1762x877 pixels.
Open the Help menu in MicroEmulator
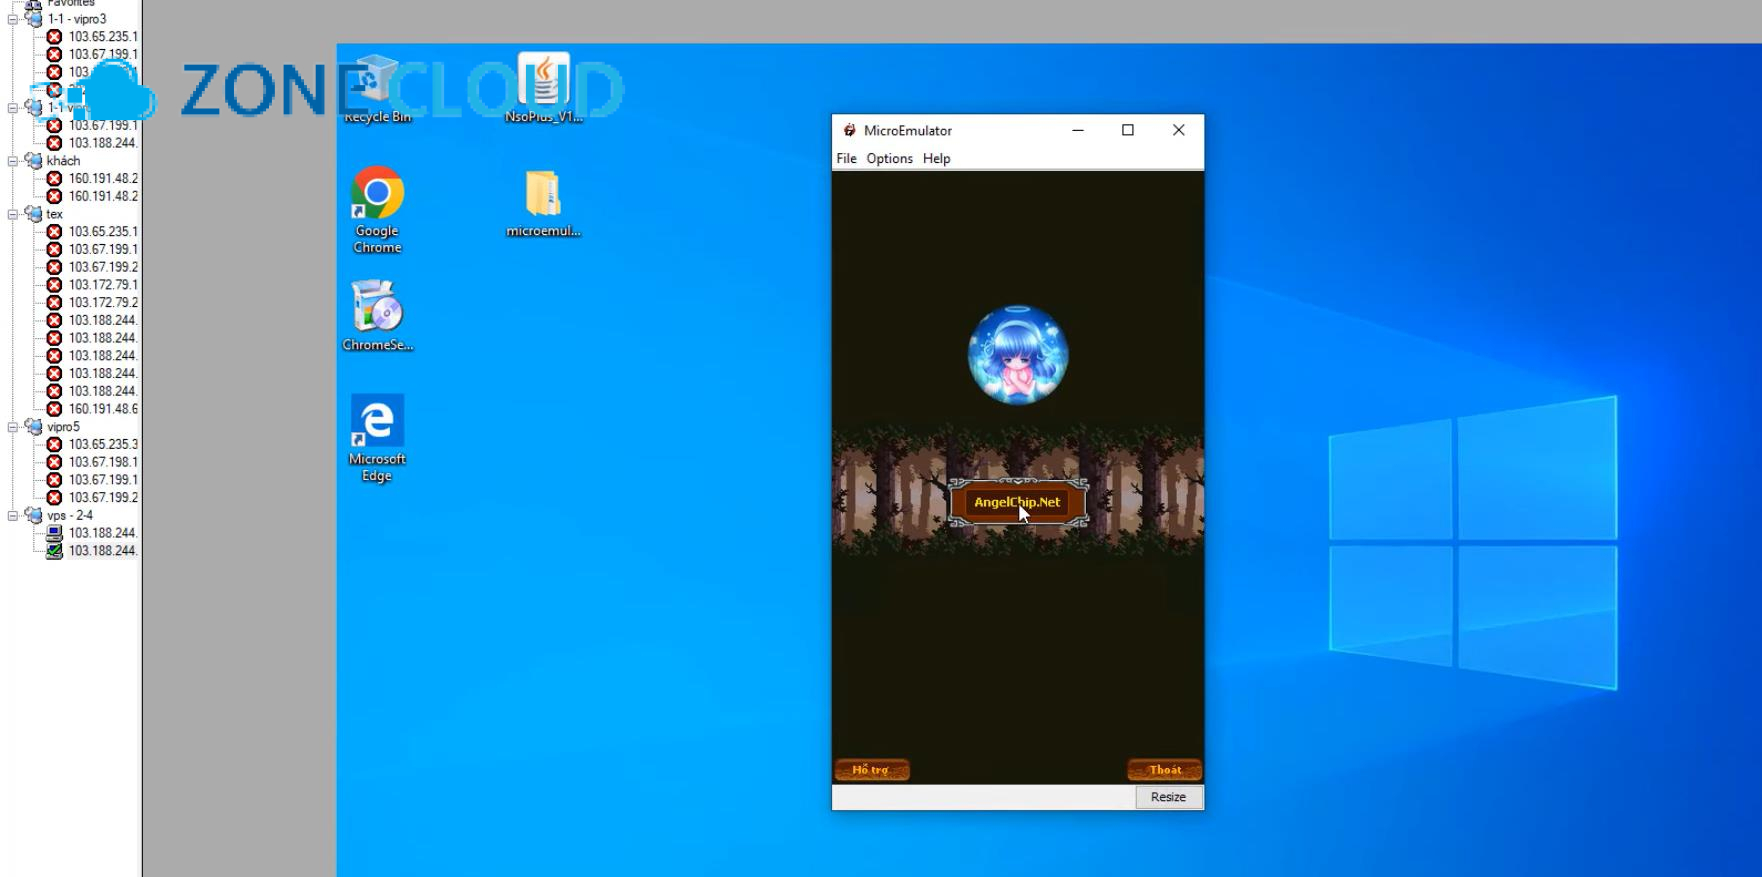[x=936, y=158]
